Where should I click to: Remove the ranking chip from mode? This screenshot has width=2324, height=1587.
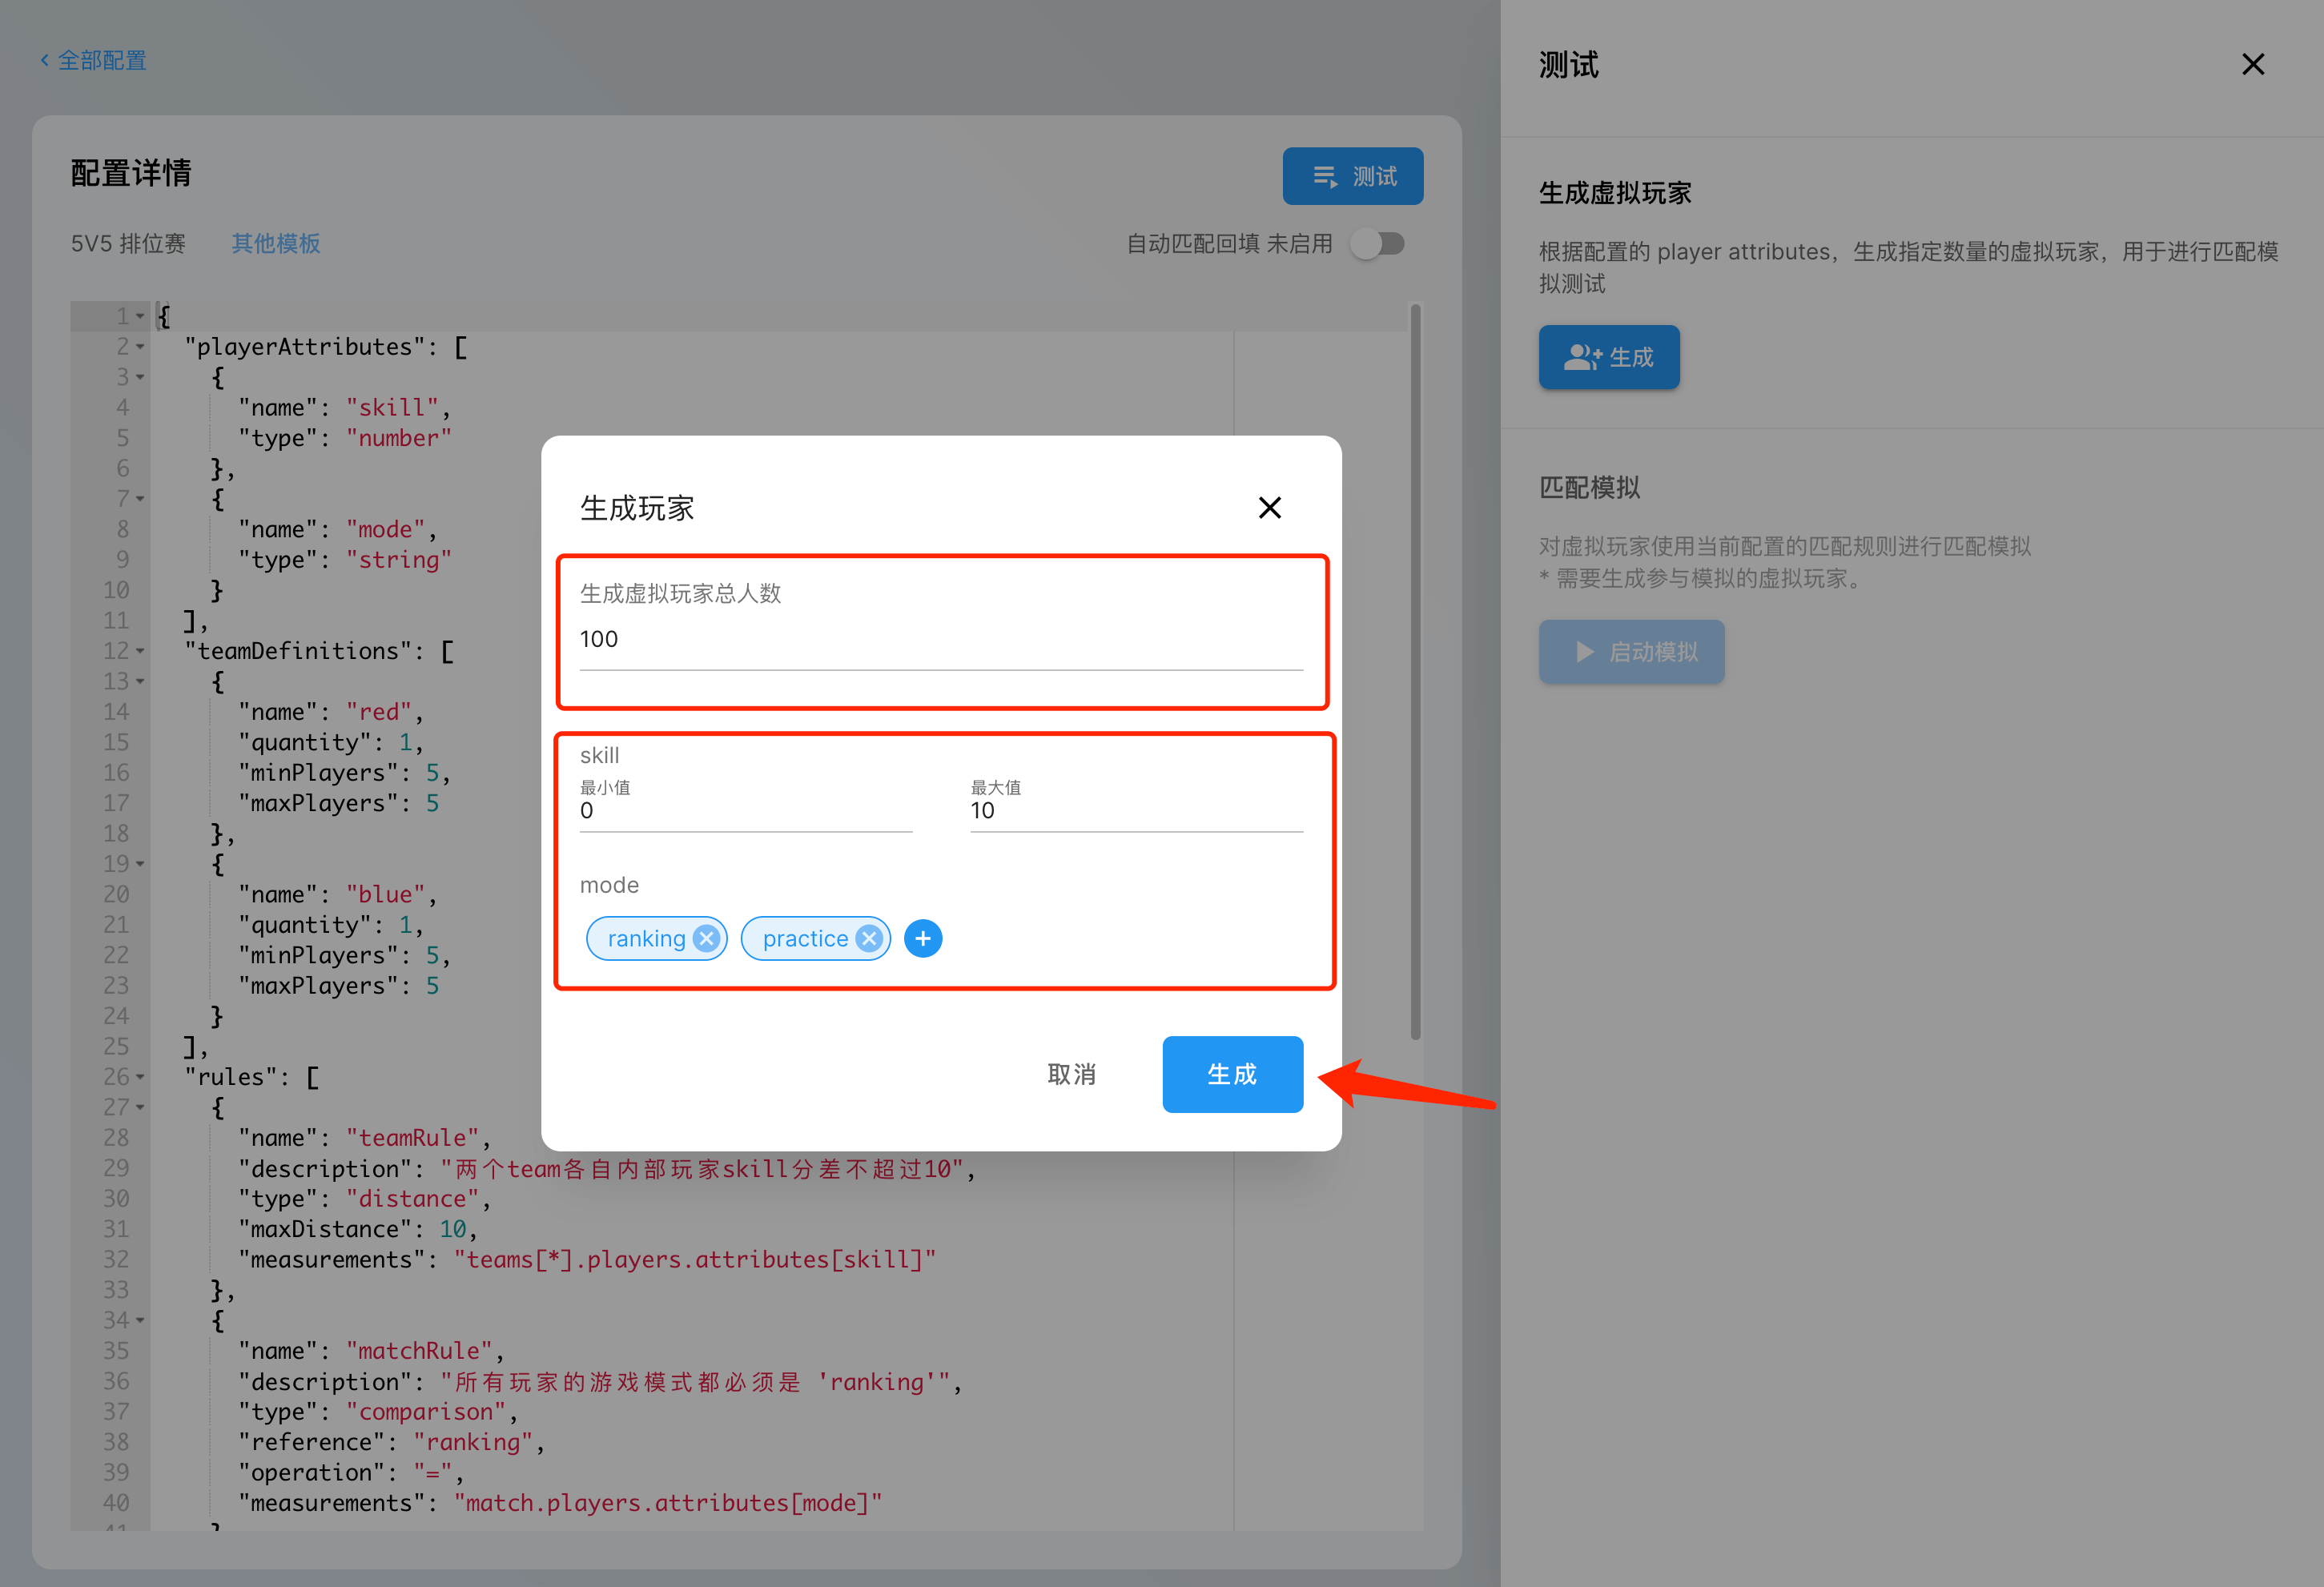click(706, 938)
